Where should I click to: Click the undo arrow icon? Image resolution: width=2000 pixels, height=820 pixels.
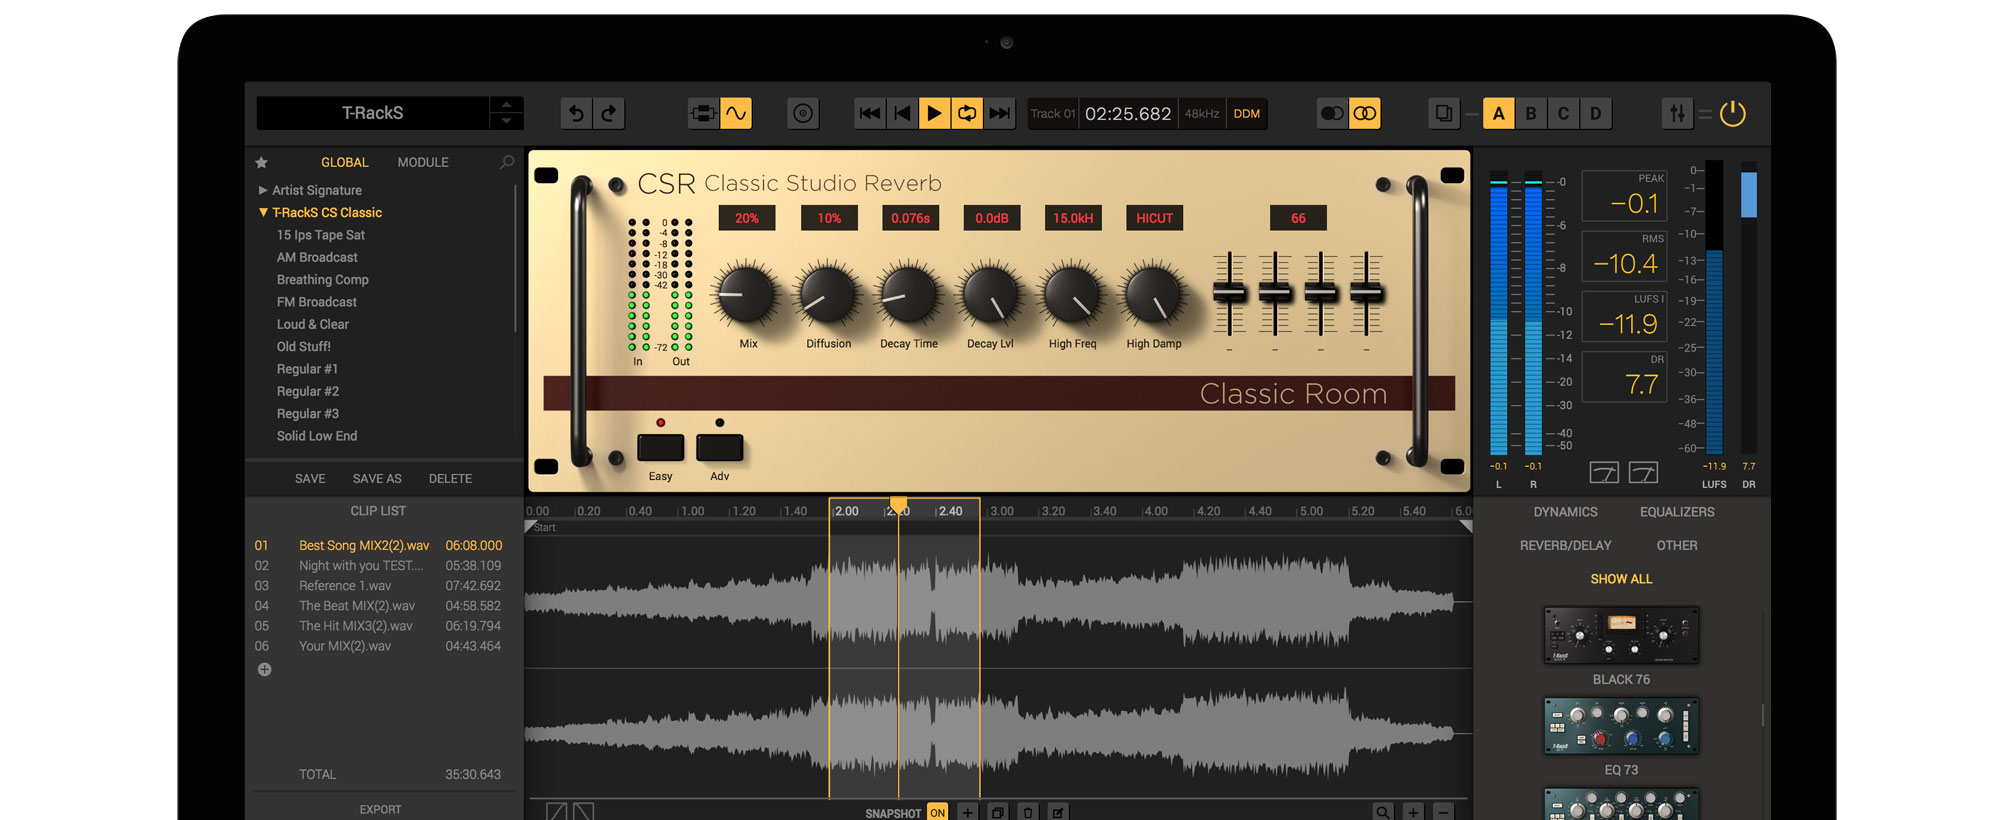pos(576,114)
